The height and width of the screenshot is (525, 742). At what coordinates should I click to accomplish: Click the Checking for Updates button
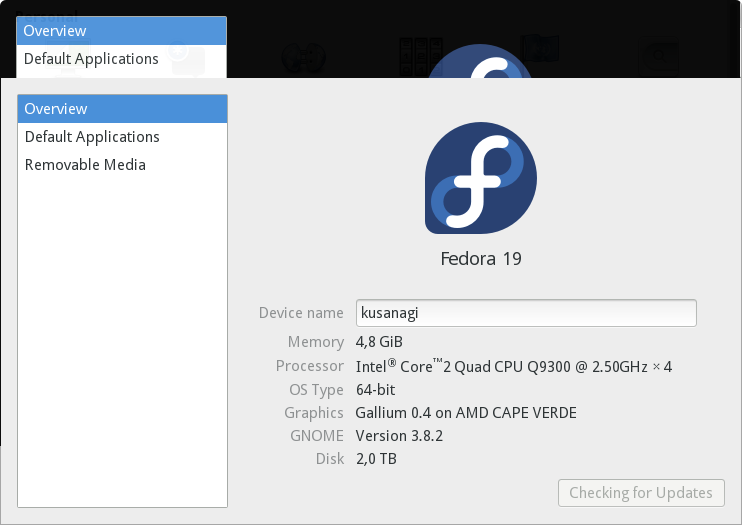[641, 493]
